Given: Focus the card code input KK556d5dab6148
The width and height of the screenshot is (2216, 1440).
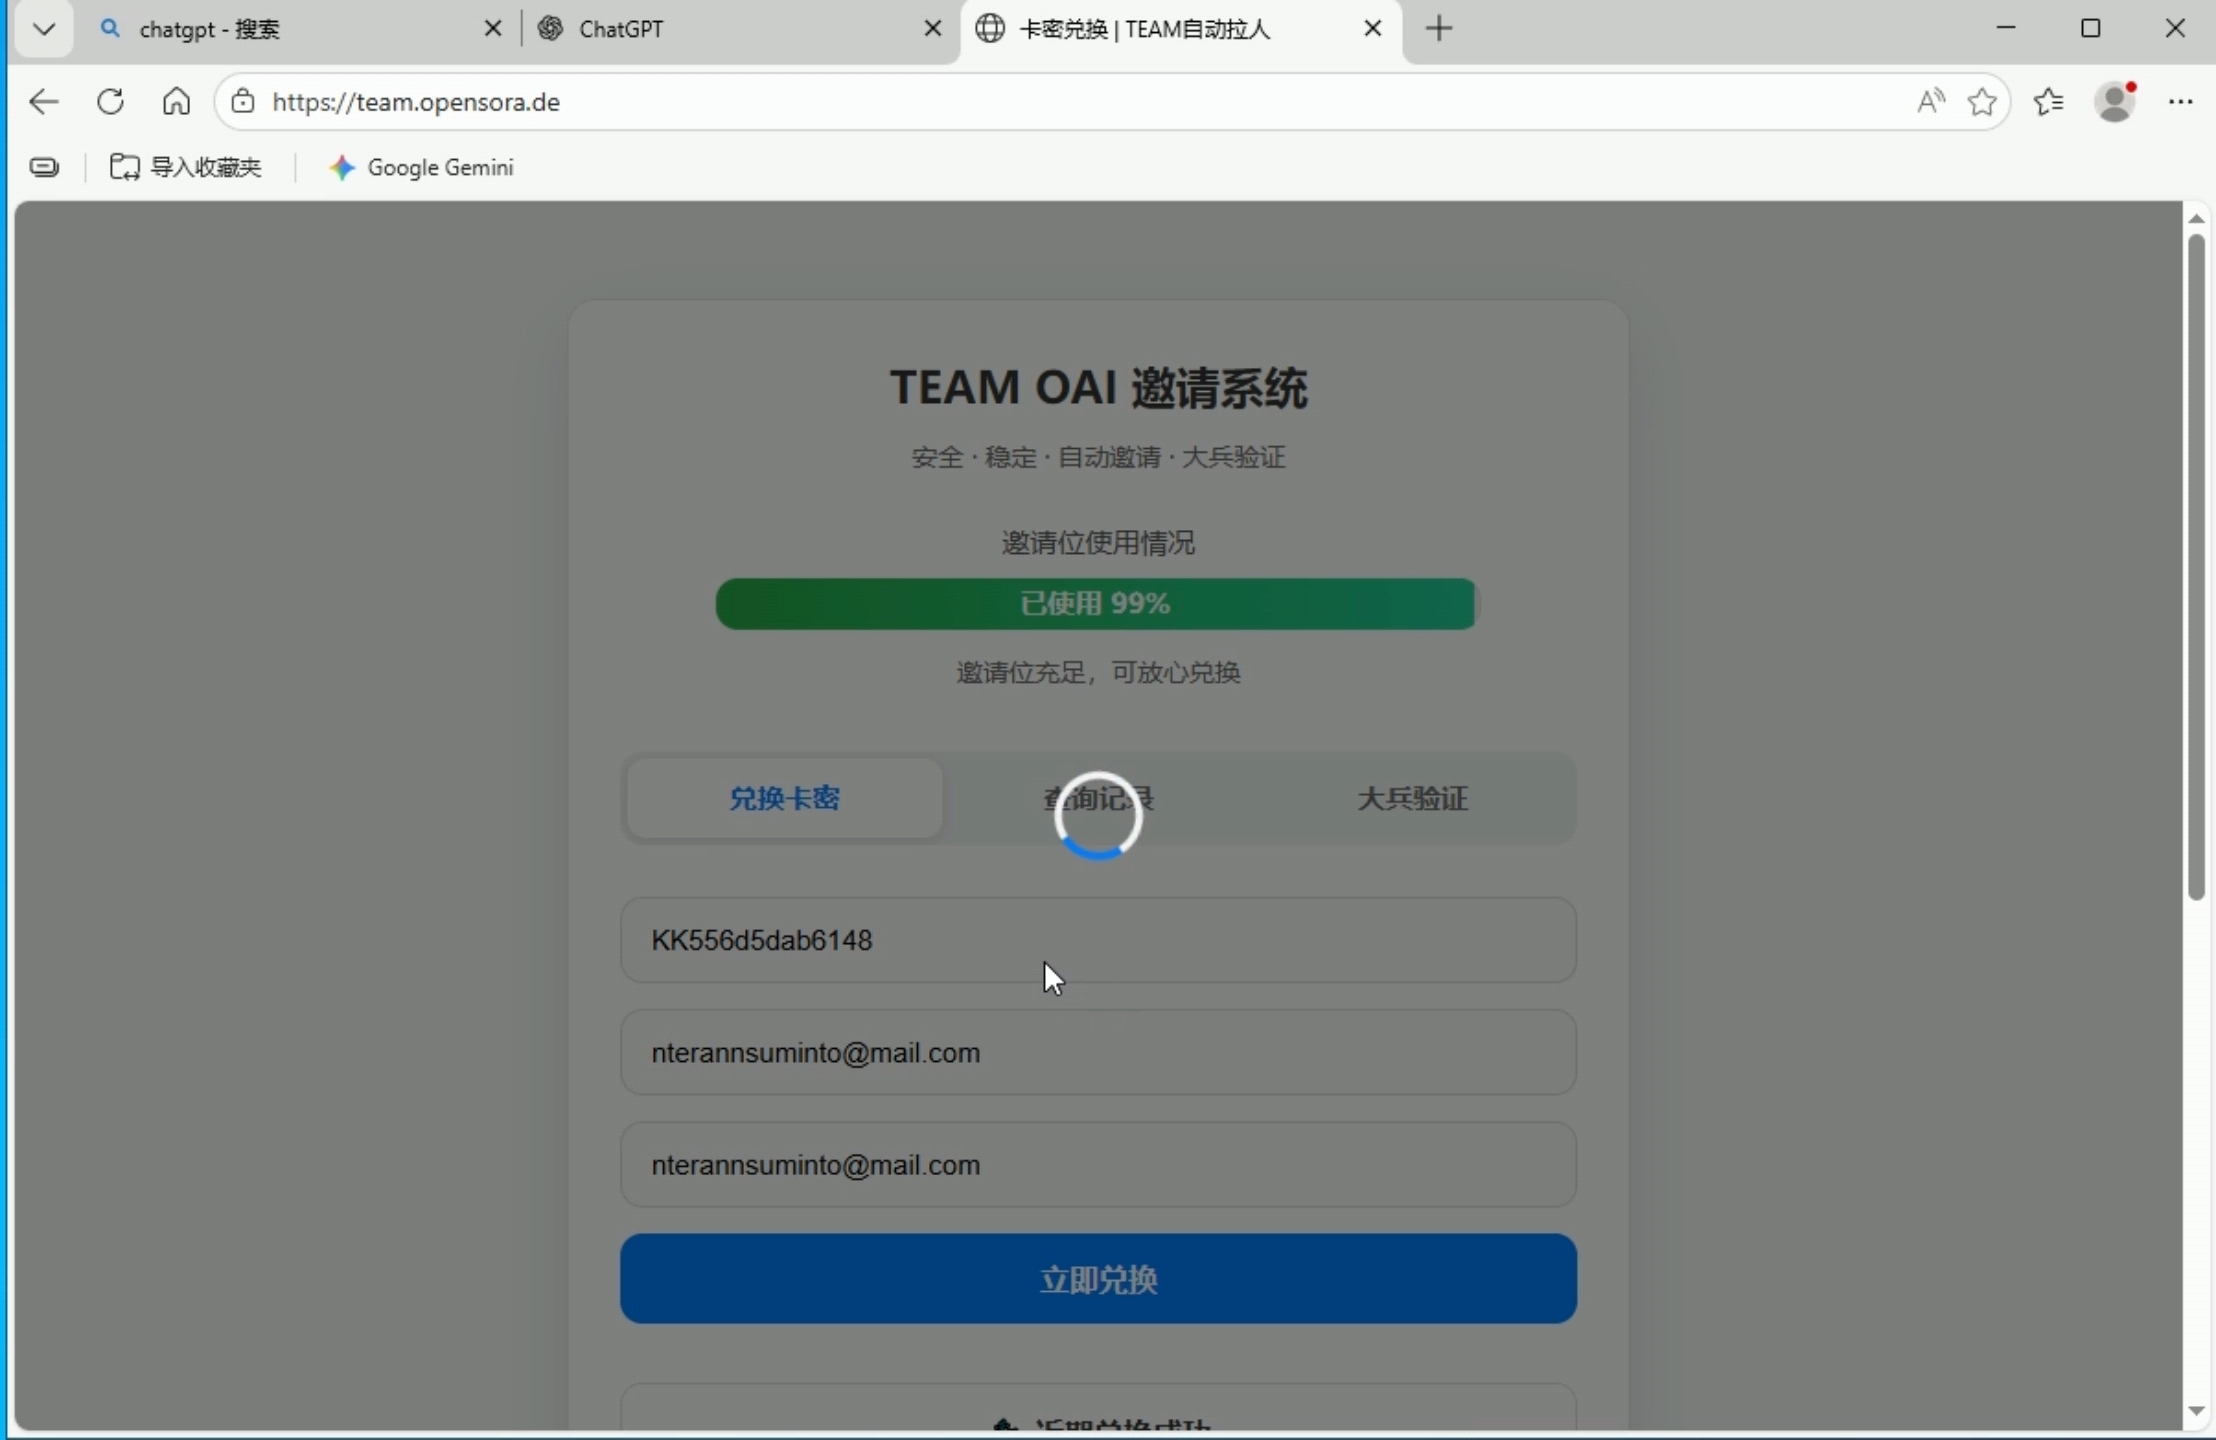Looking at the screenshot, I should pos(1098,940).
